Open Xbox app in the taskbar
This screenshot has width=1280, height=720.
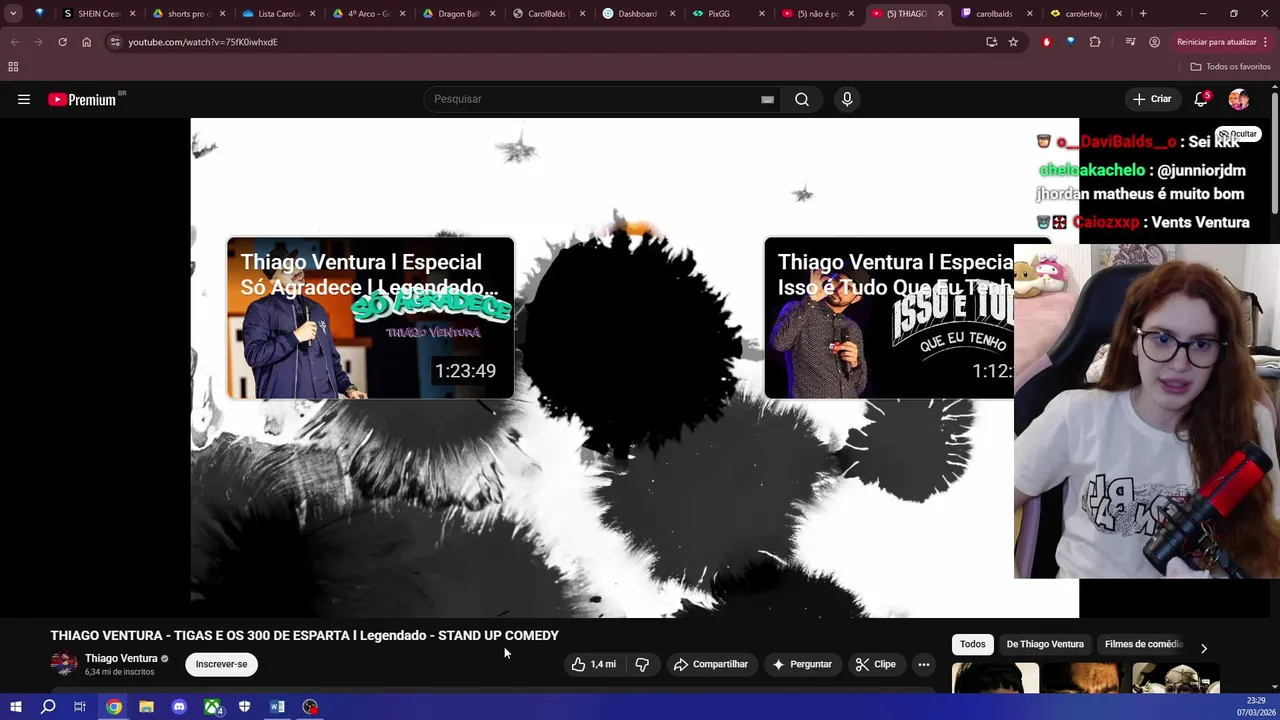click(212, 707)
